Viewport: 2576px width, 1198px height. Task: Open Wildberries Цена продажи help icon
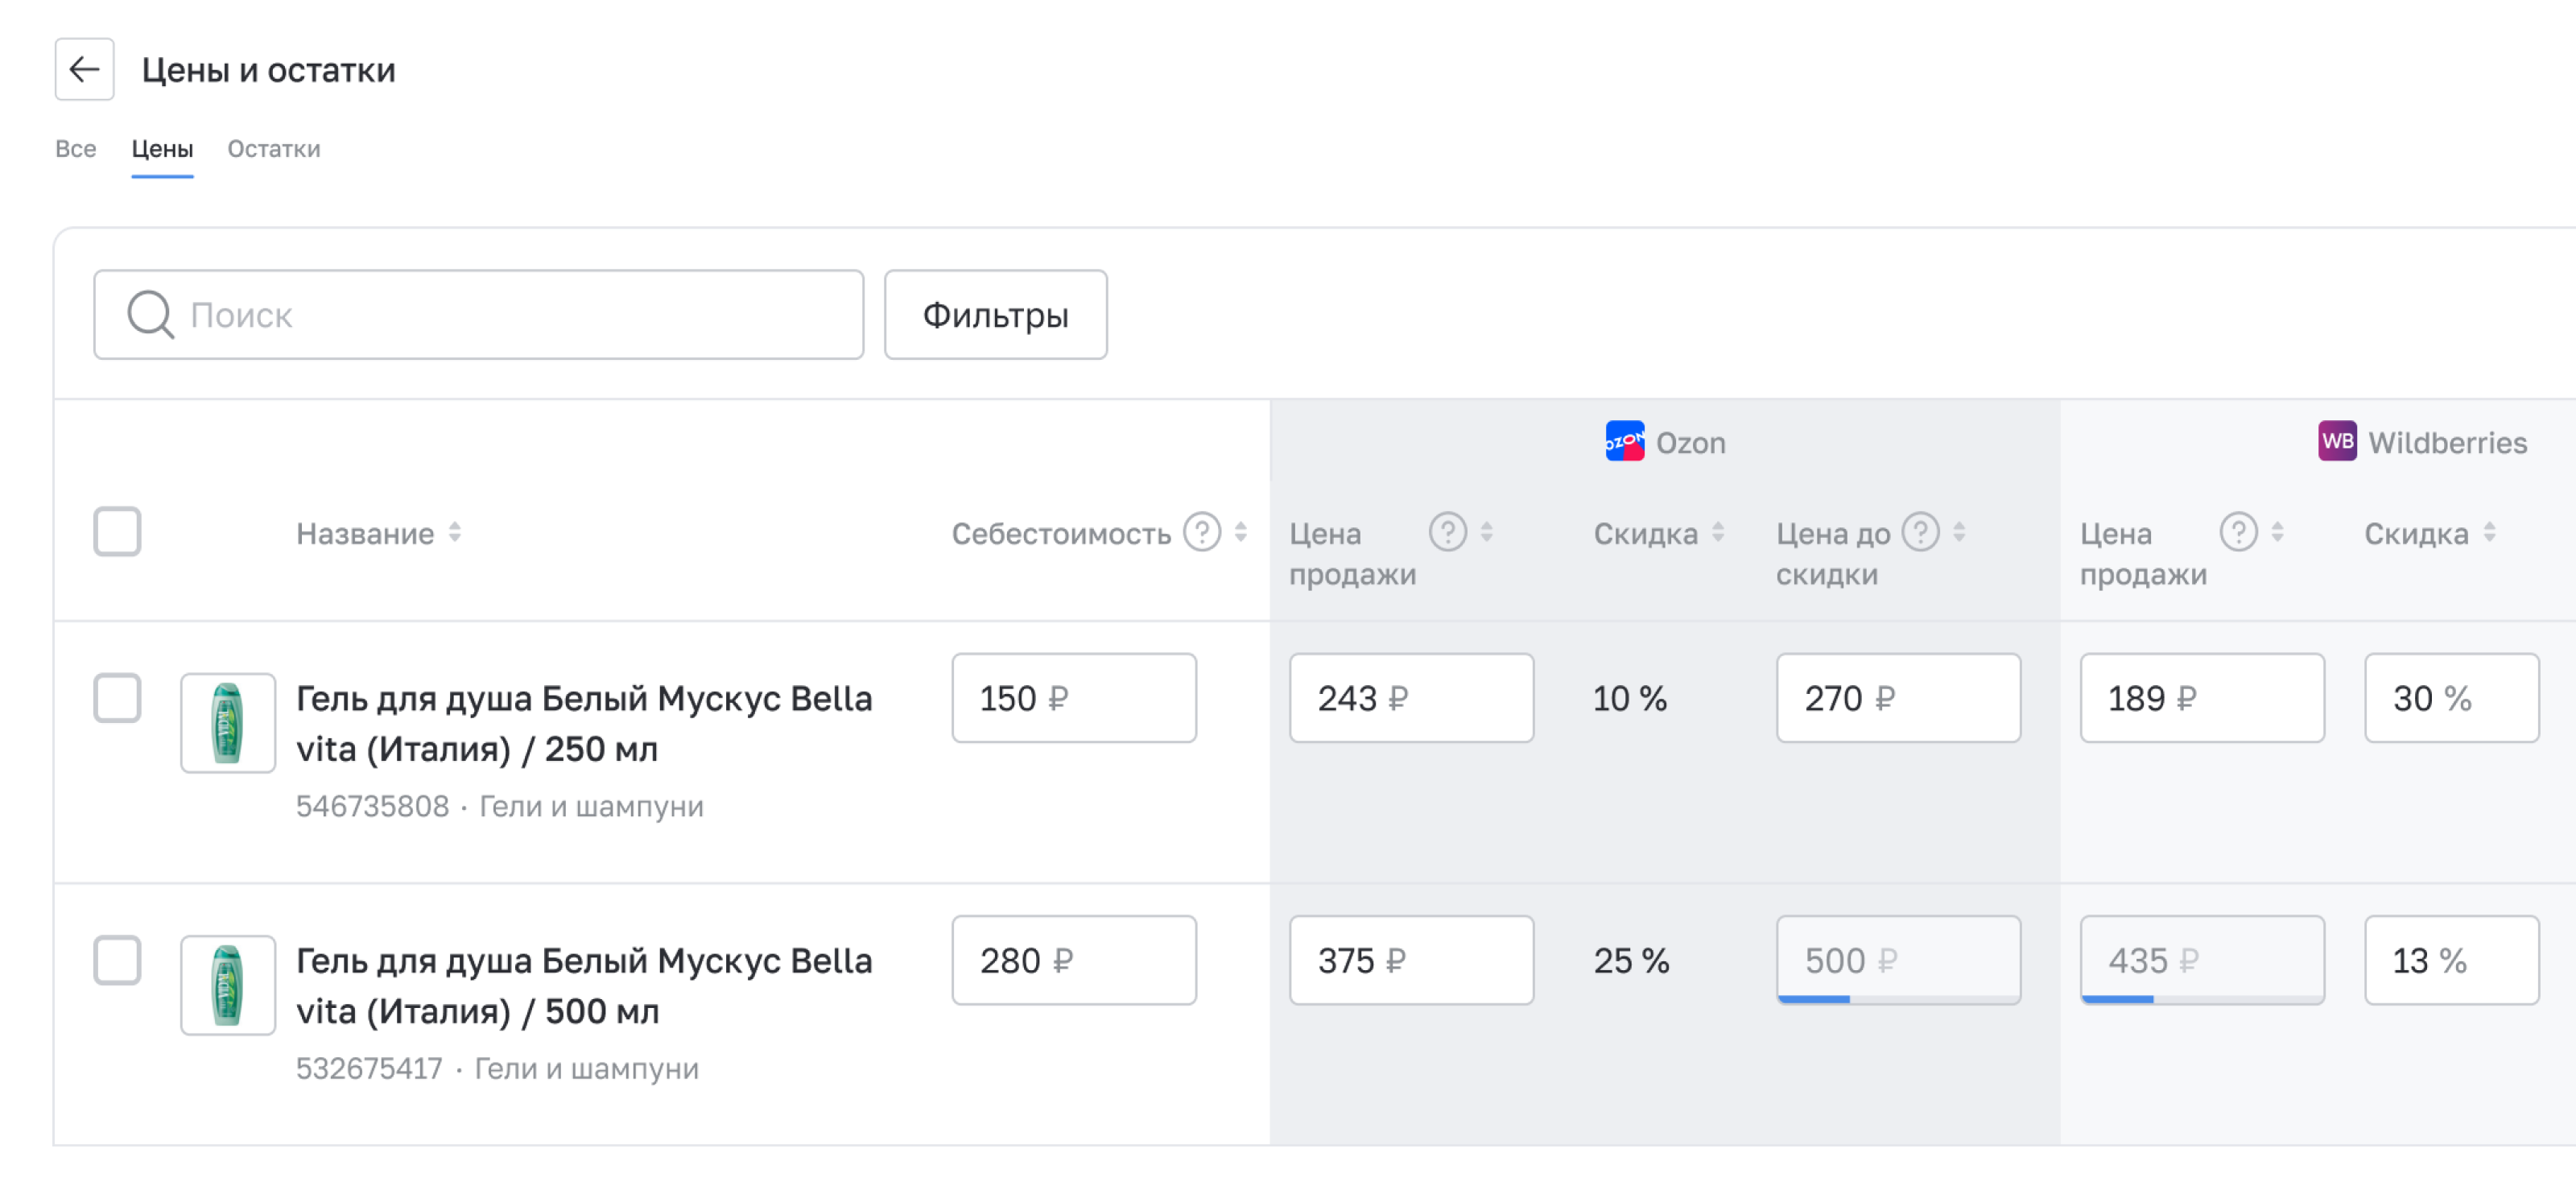(x=2238, y=532)
